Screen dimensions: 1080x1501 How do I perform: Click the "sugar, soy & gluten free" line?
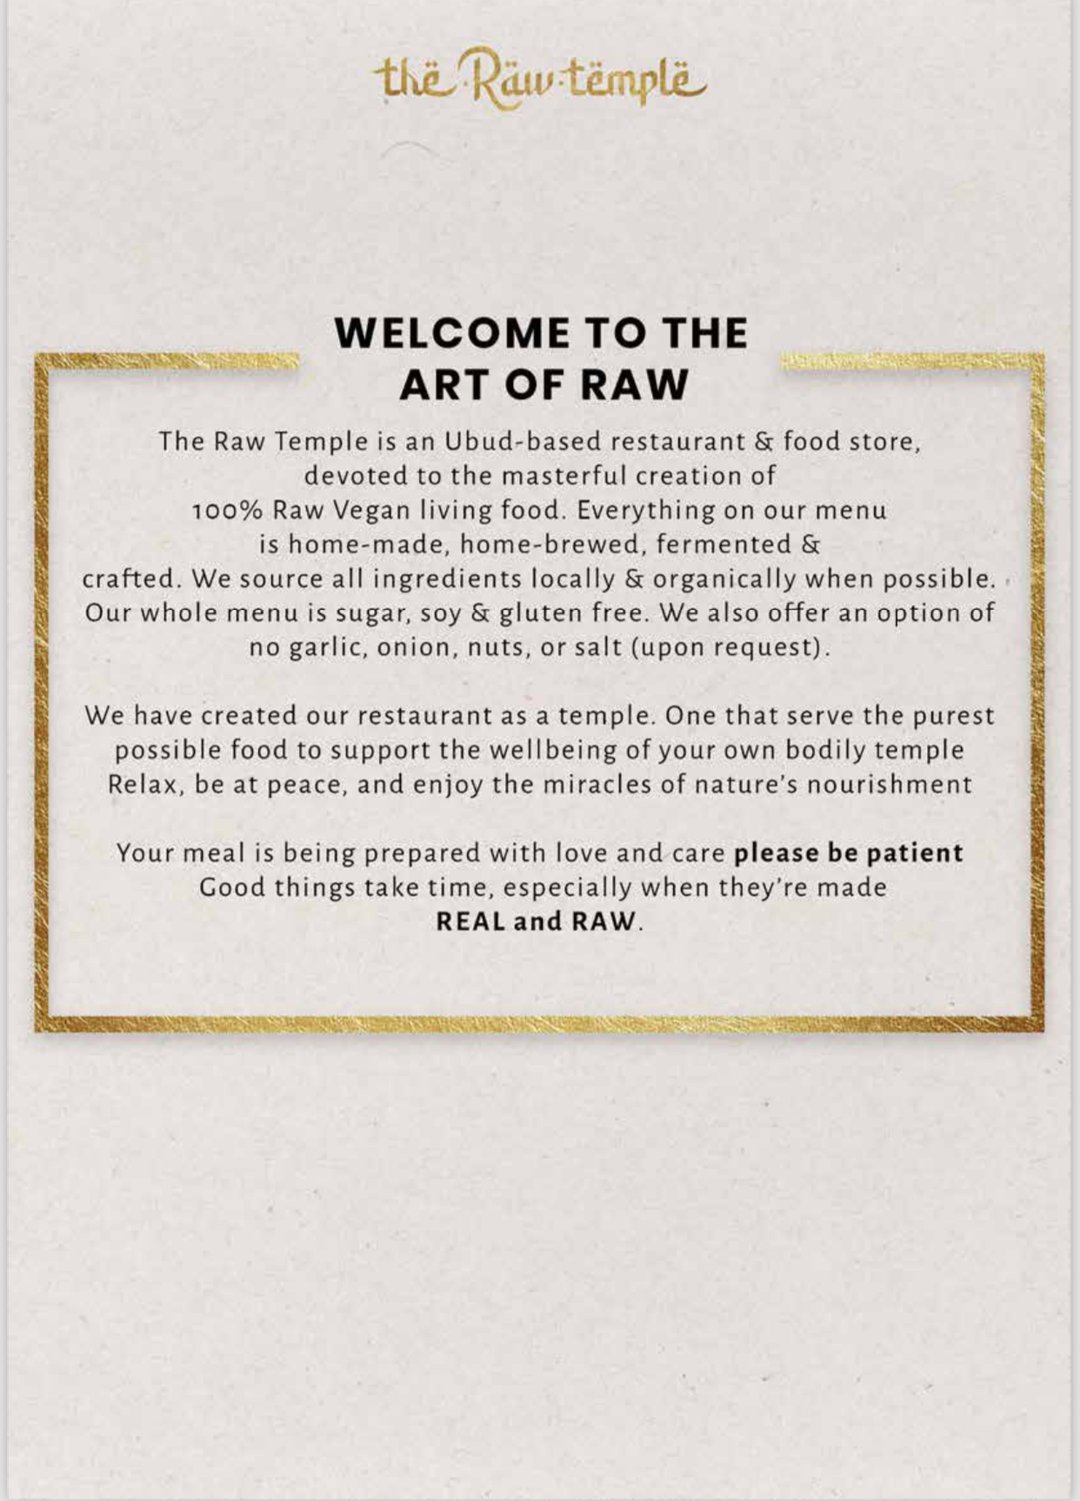539,613
